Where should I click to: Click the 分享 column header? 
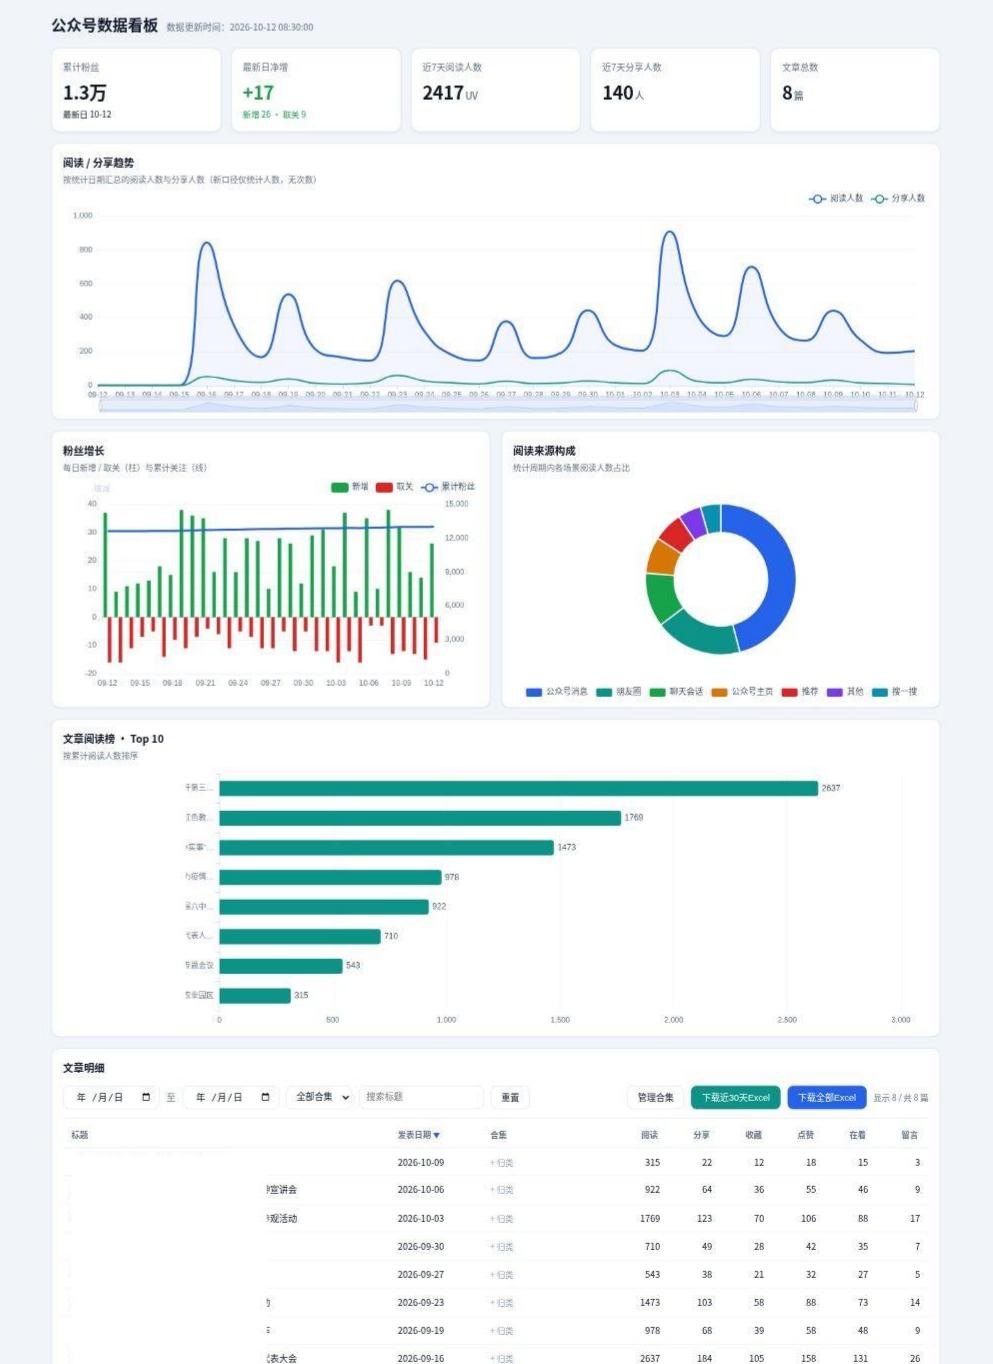pos(702,1135)
